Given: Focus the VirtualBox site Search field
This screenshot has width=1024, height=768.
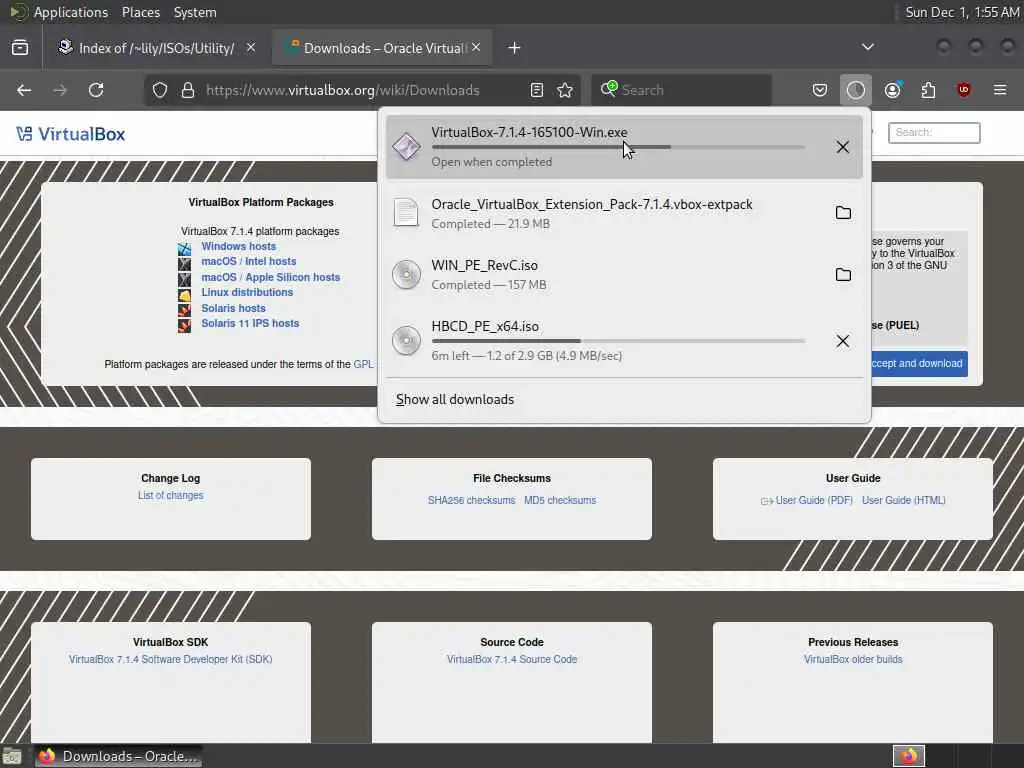Looking at the screenshot, I should [x=934, y=133].
